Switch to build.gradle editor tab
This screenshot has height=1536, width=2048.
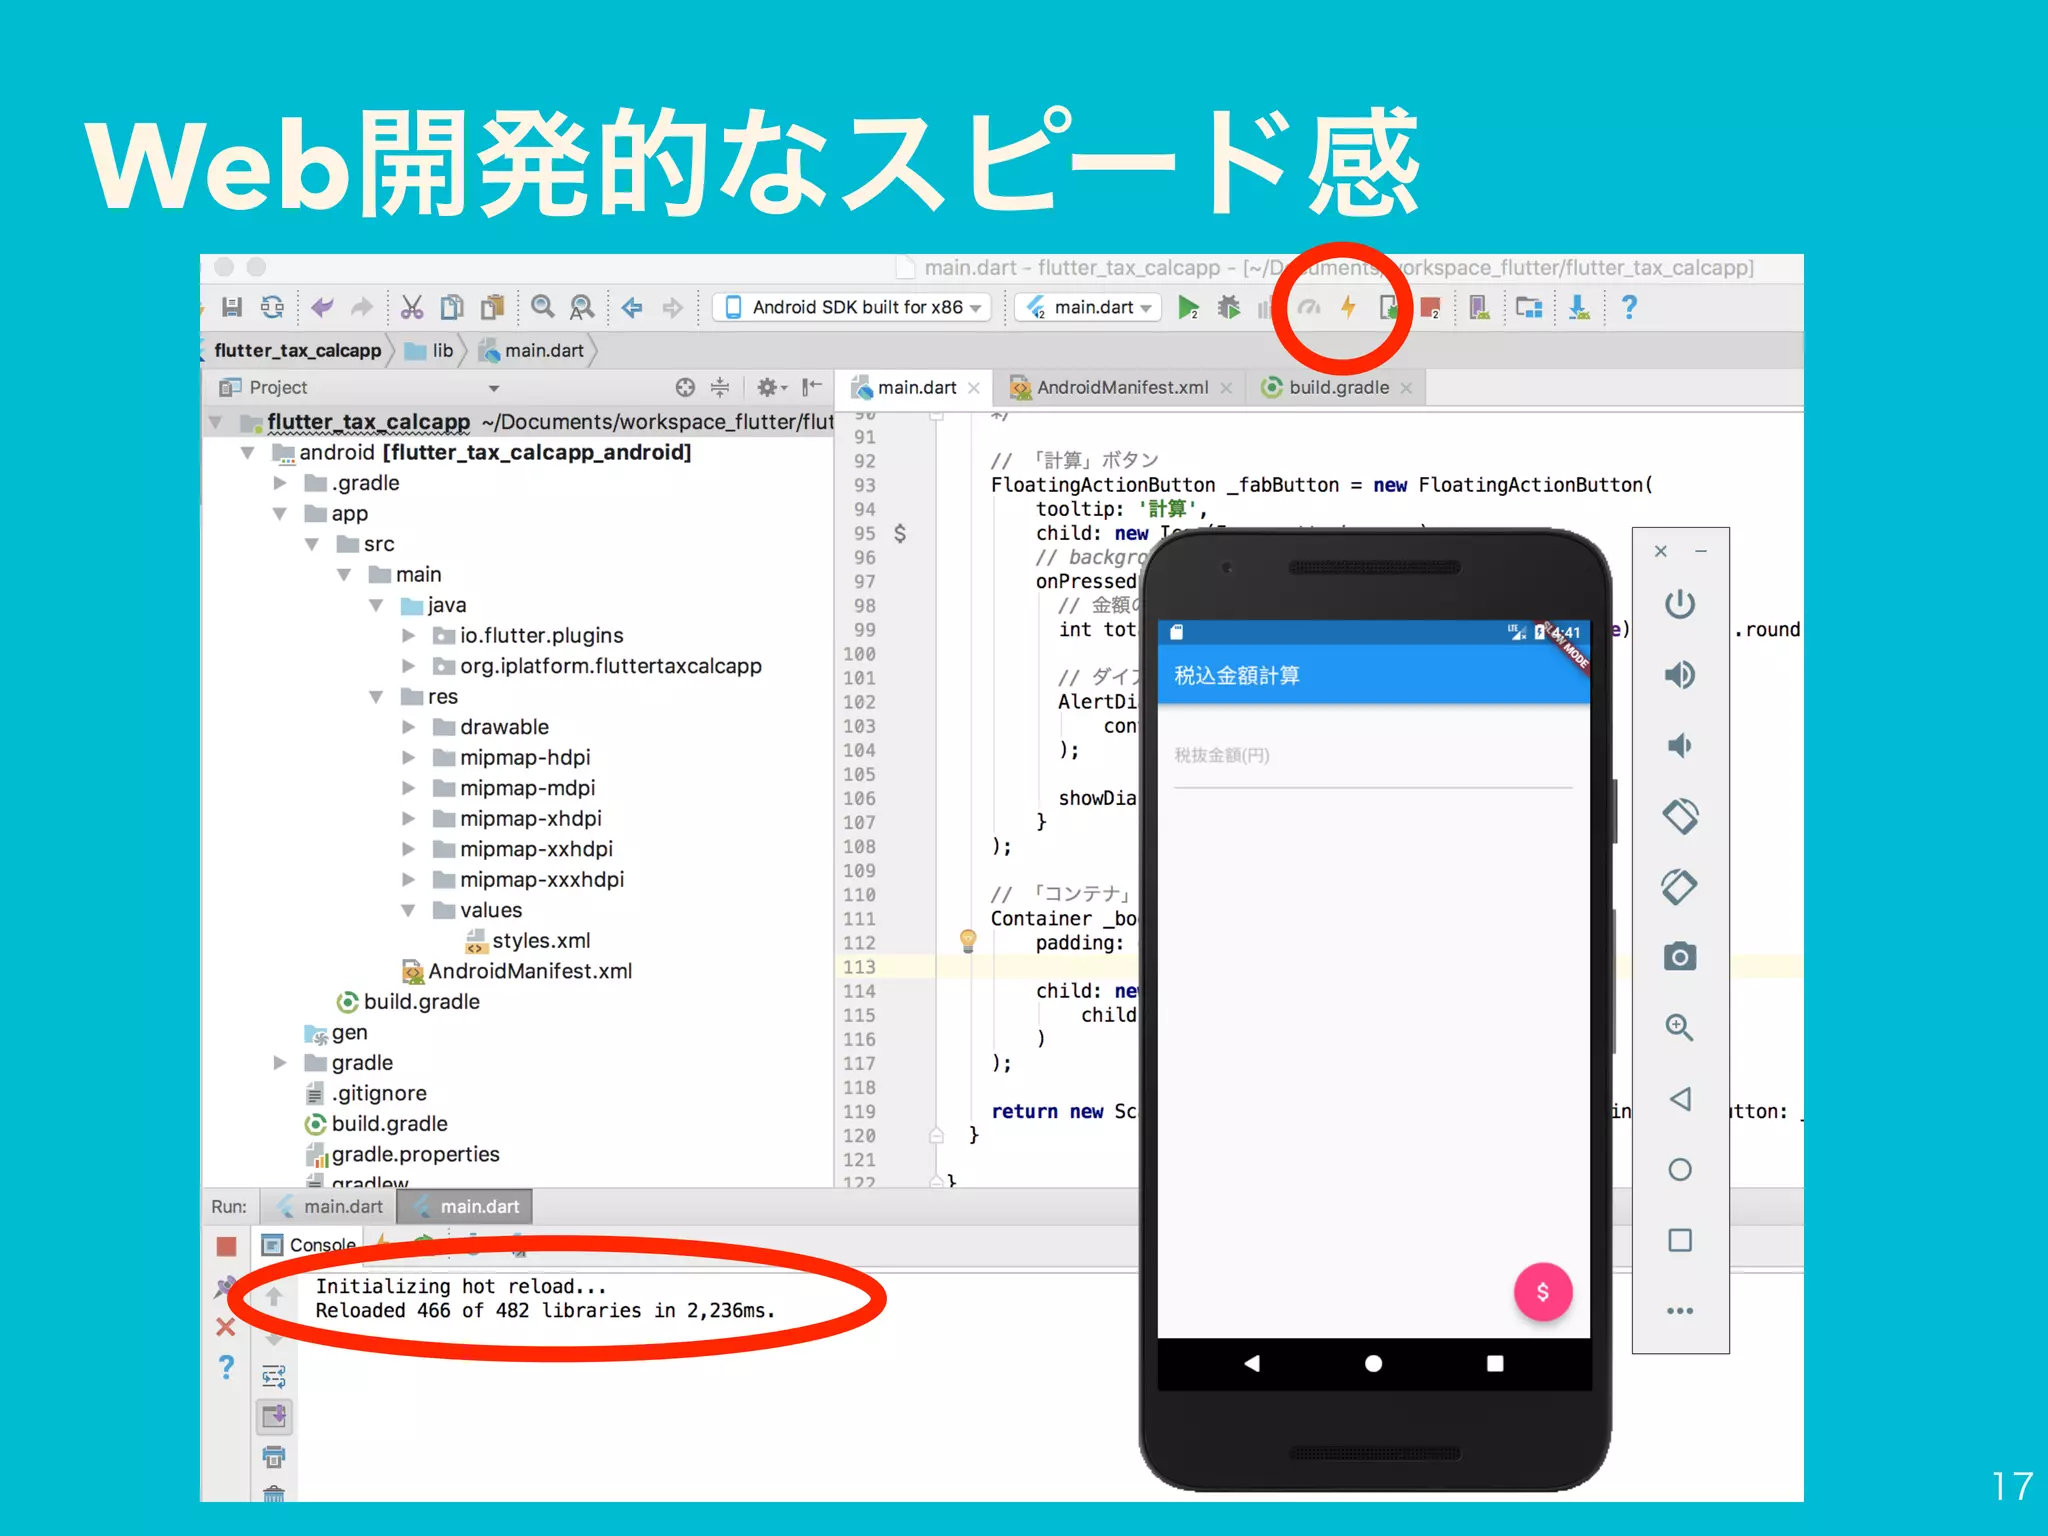pyautogui.click(x=1337, y=387)
